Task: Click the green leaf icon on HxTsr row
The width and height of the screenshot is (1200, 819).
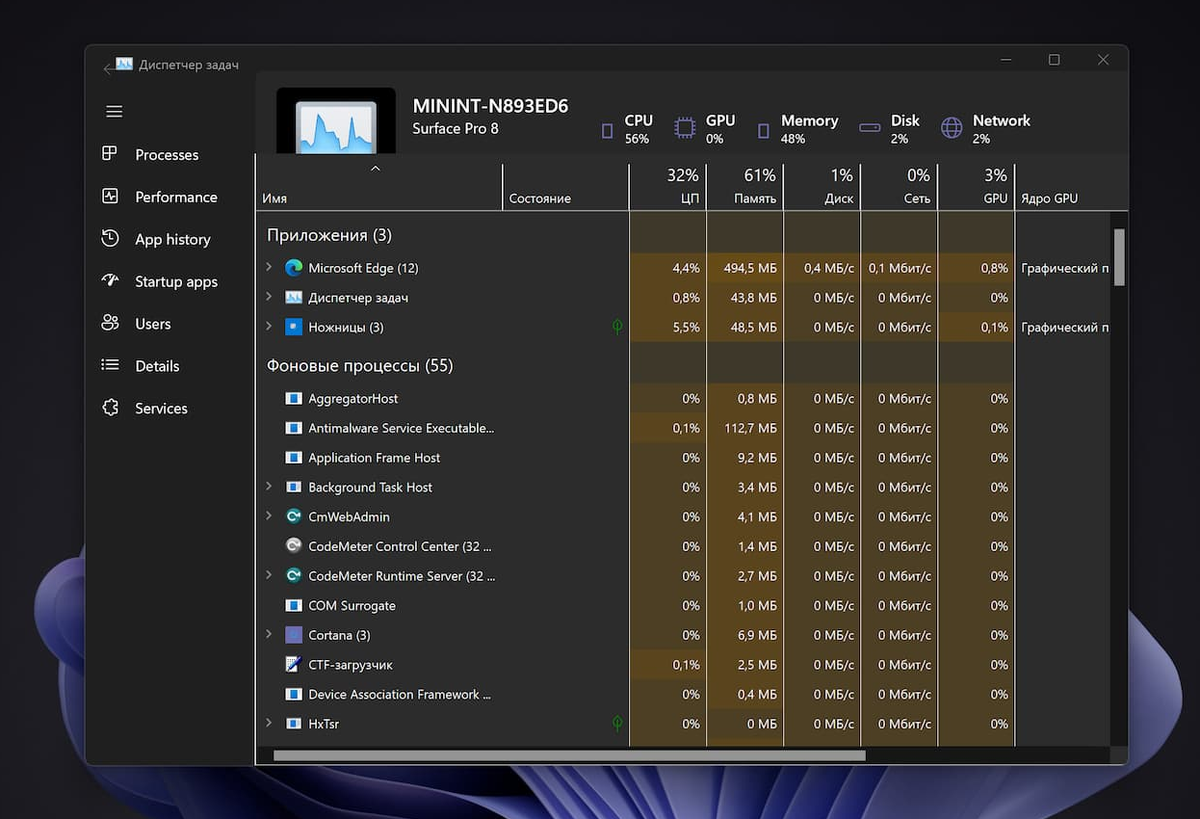Action: coord(617,722)
